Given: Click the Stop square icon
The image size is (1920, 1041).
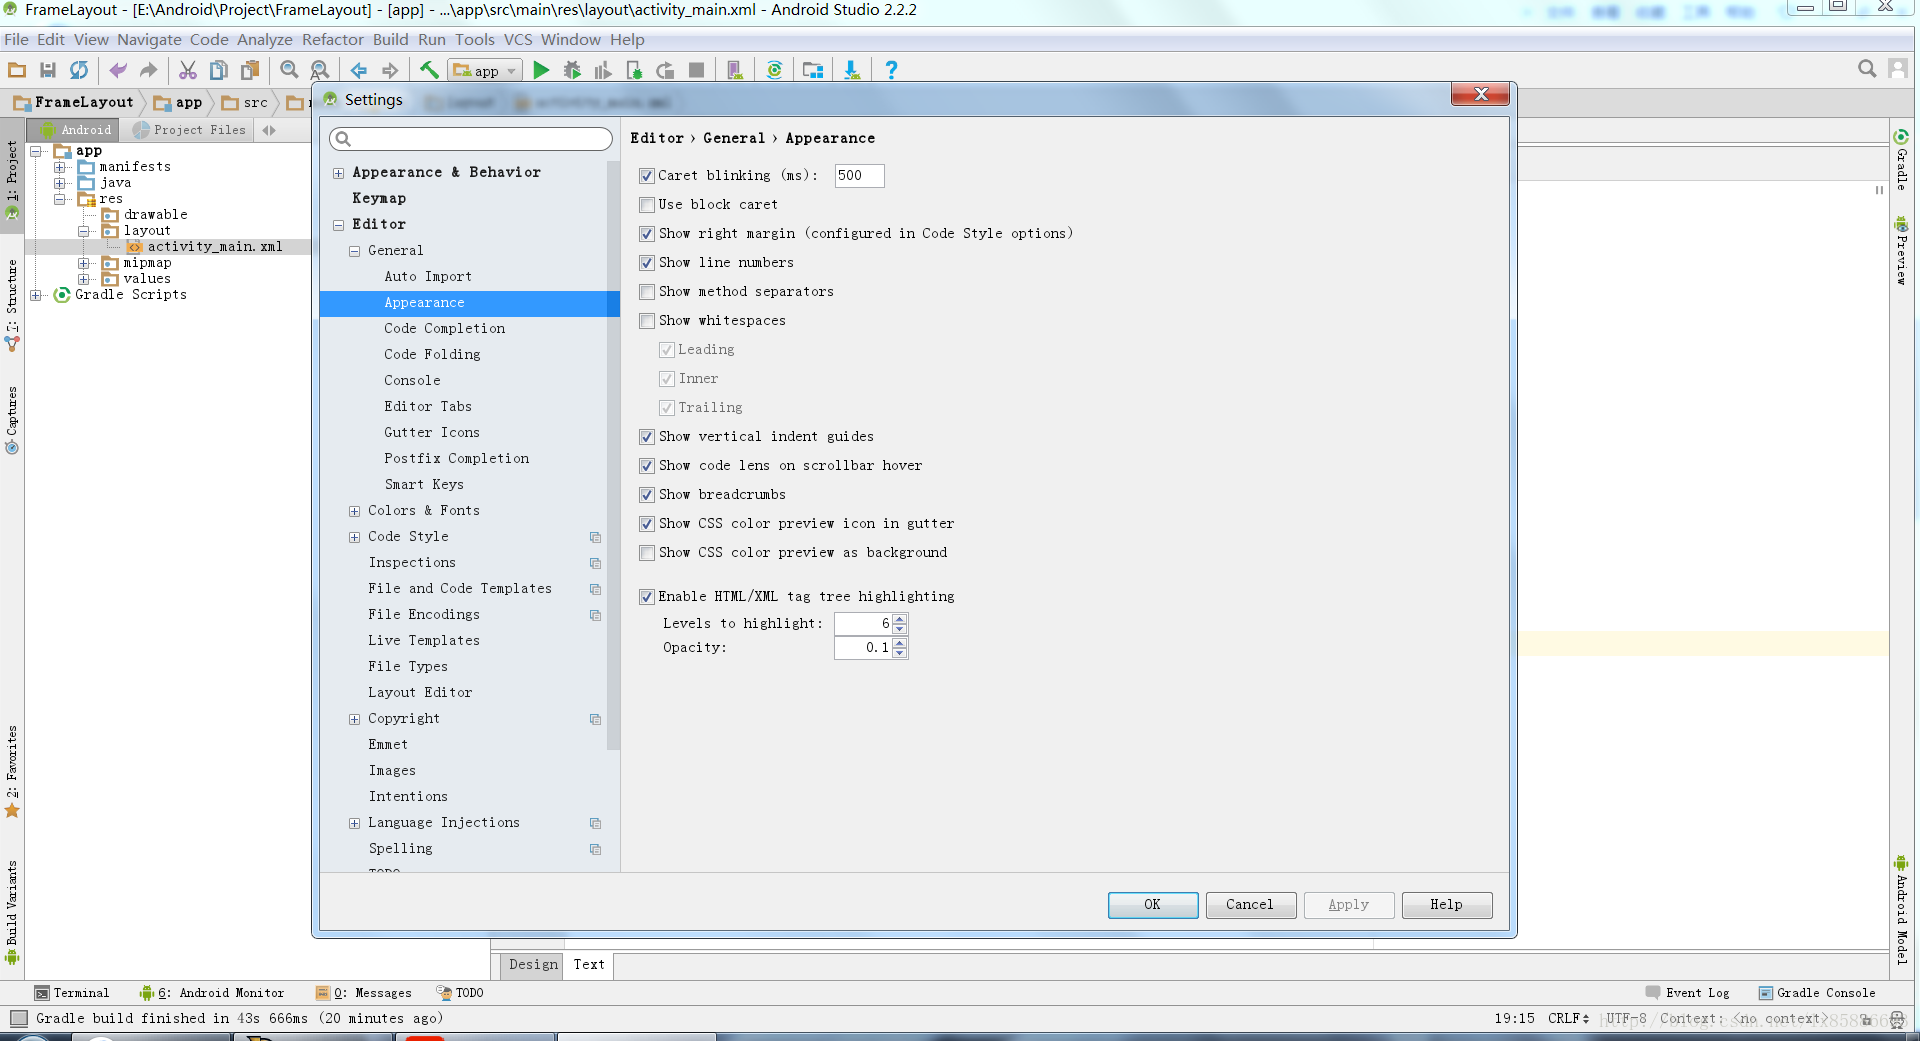Looking at the screenshot, I should pos(697,70).
